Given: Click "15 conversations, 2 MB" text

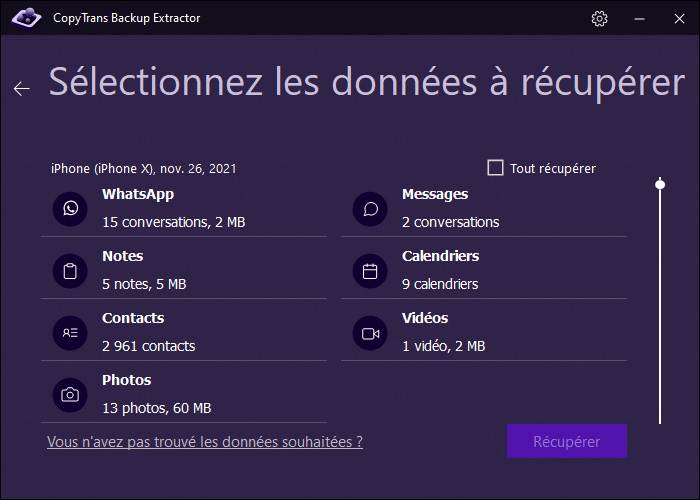Looking at the screenshot, I should tap(174, 222).
